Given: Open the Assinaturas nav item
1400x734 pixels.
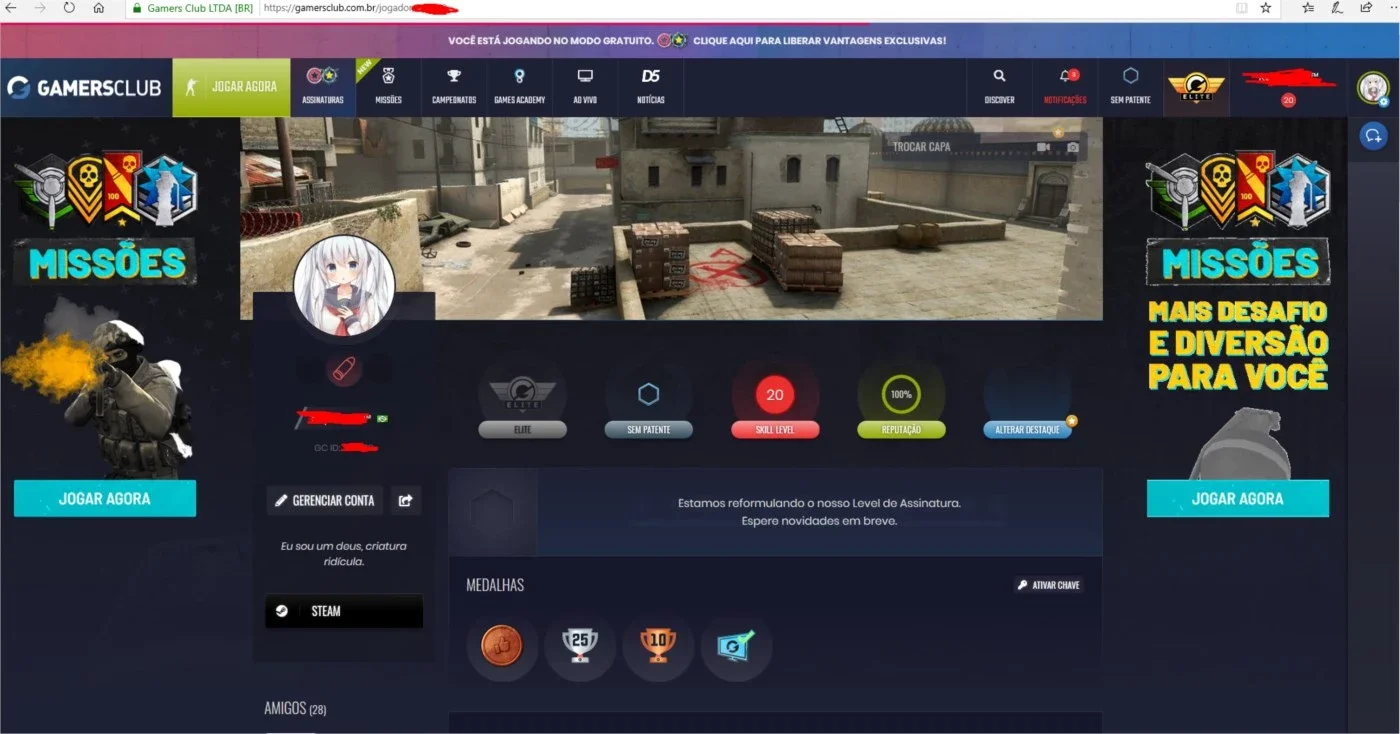Looking at the screenshot, I should (323, 87).
